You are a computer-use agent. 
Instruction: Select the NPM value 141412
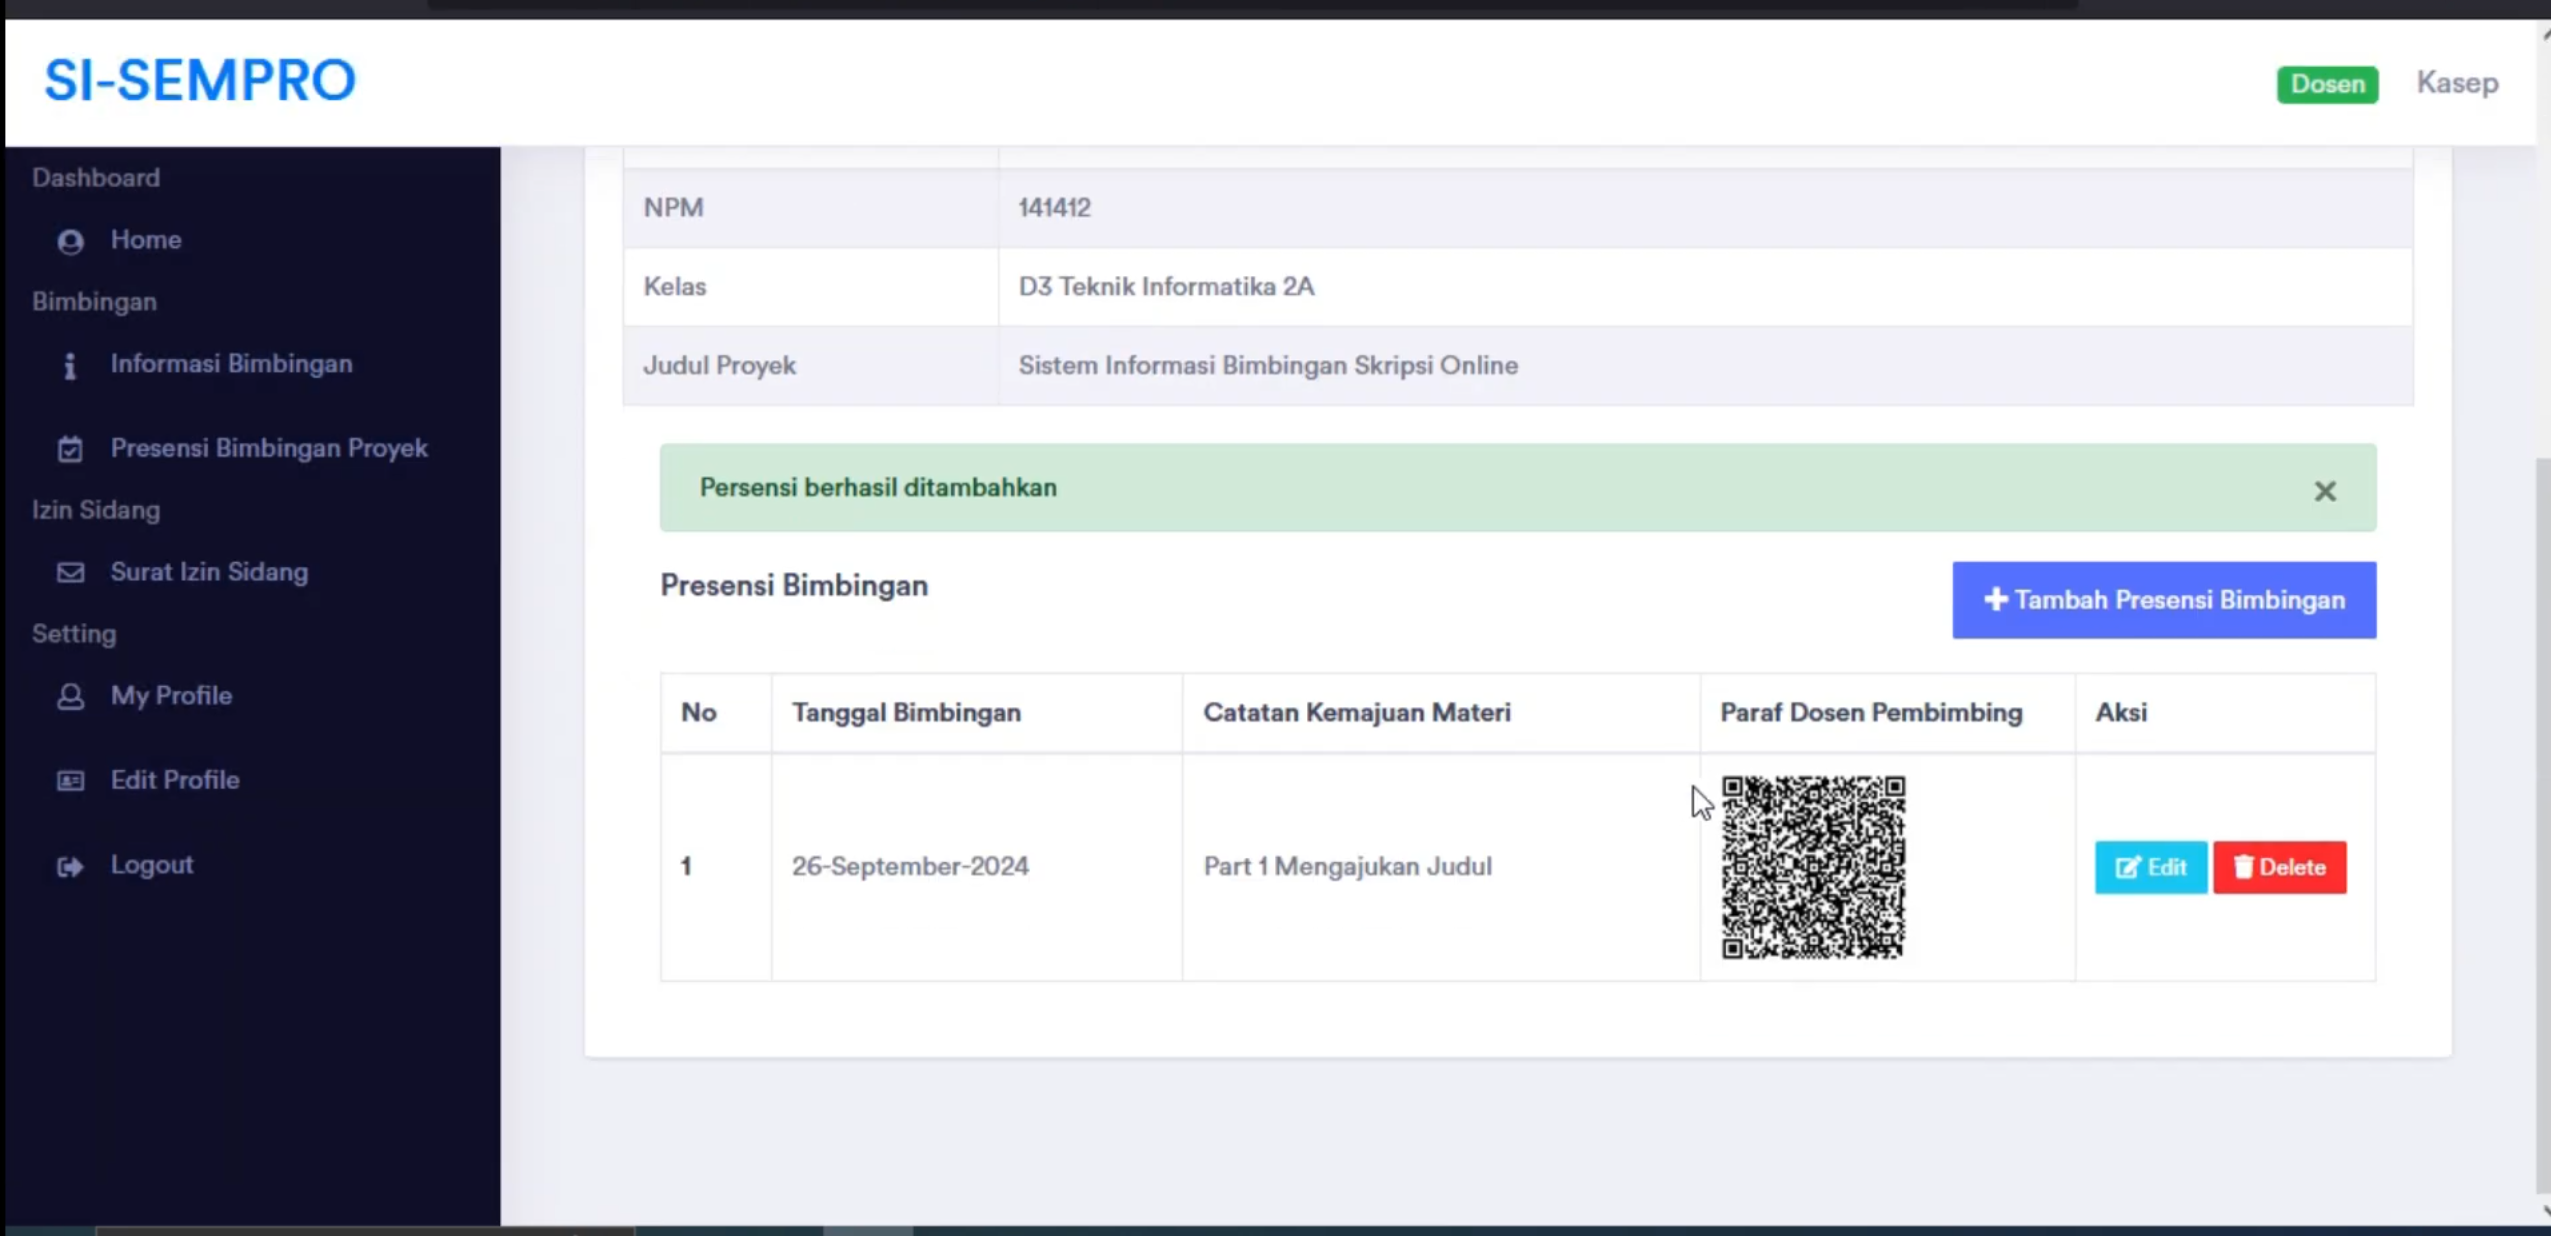pos(1055,208)
